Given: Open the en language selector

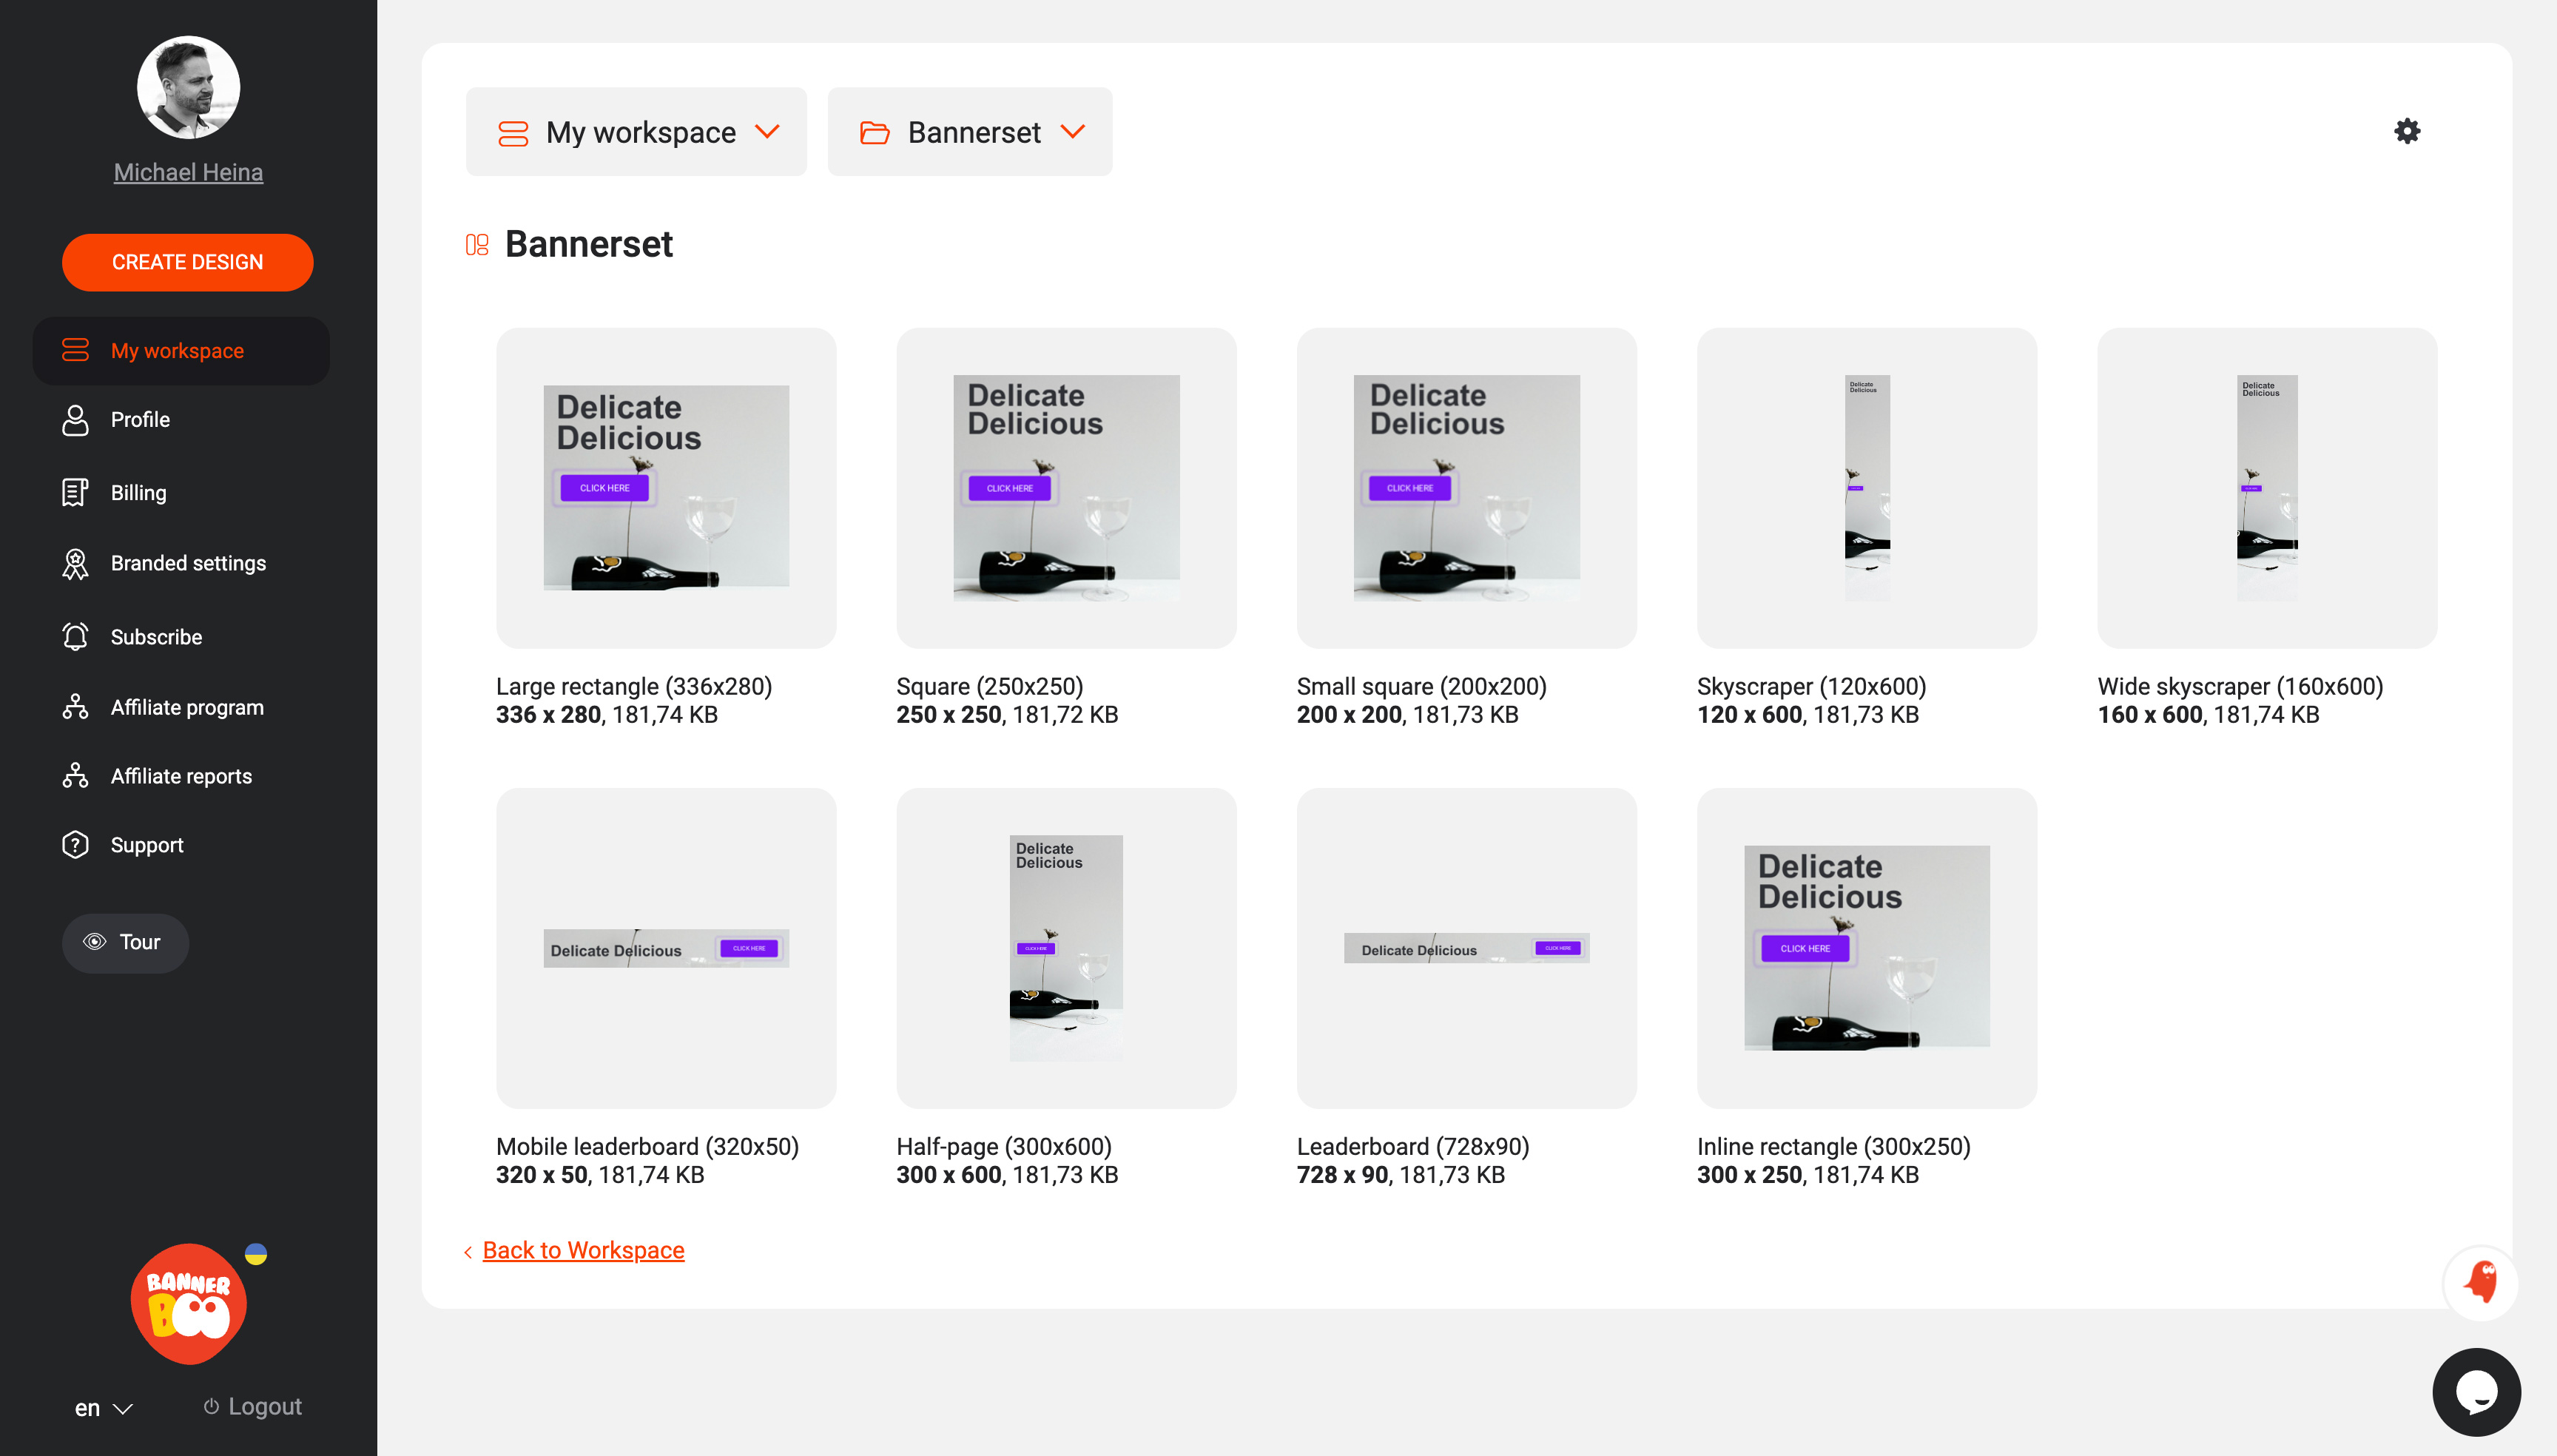Looking at the screenshot, I should (102, 1408).
